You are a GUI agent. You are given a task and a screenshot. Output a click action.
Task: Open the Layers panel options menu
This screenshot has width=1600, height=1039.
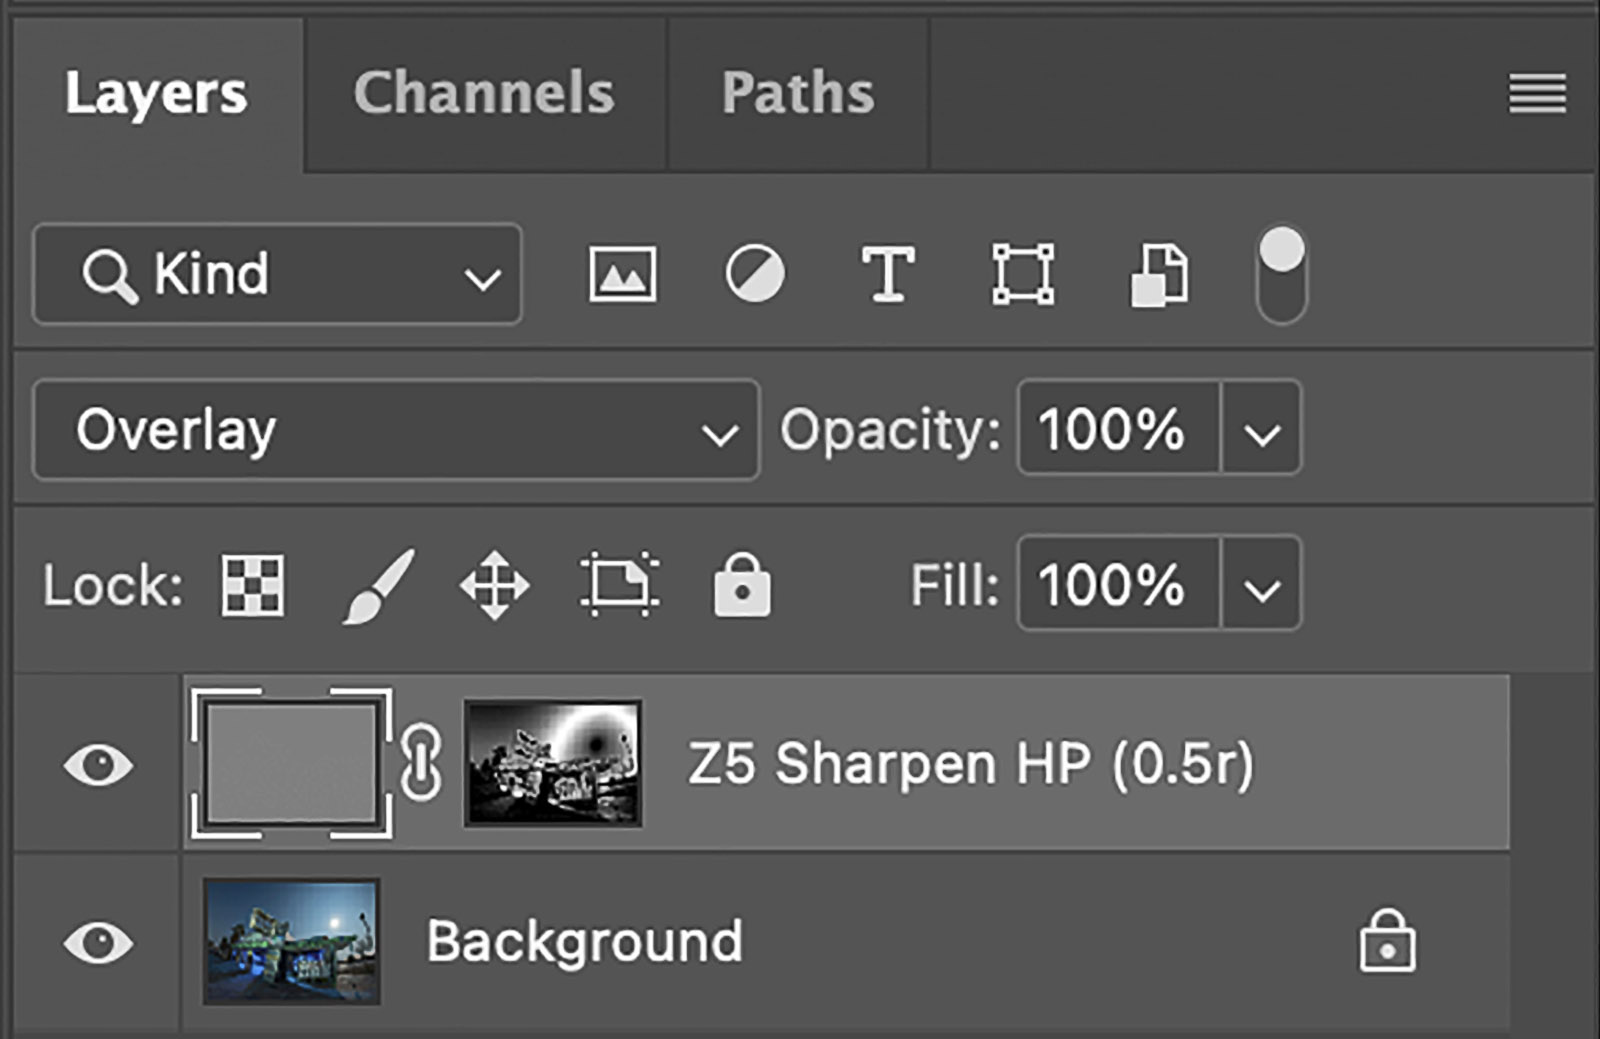point(1537,94)
